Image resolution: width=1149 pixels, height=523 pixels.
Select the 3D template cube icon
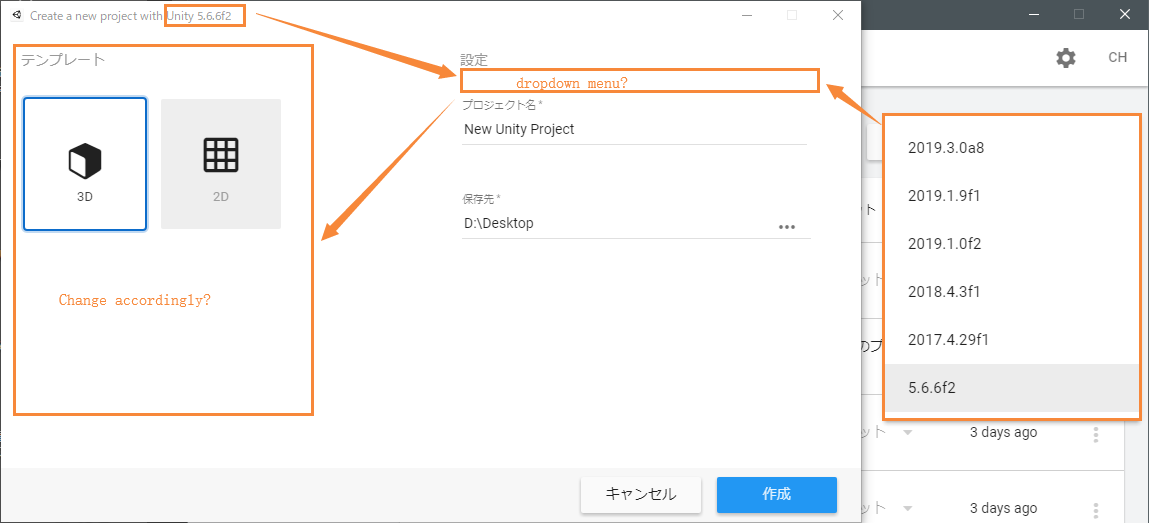click(x=85, y=160)
